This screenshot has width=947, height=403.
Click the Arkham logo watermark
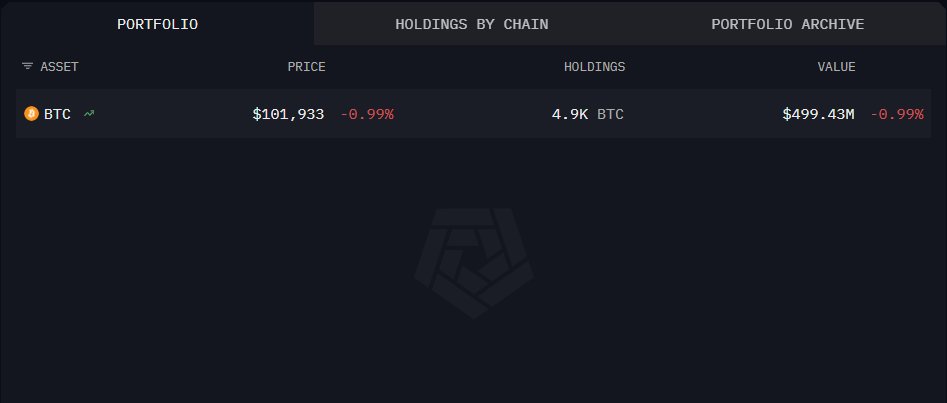pyautogui.click(x=474, y=262)
